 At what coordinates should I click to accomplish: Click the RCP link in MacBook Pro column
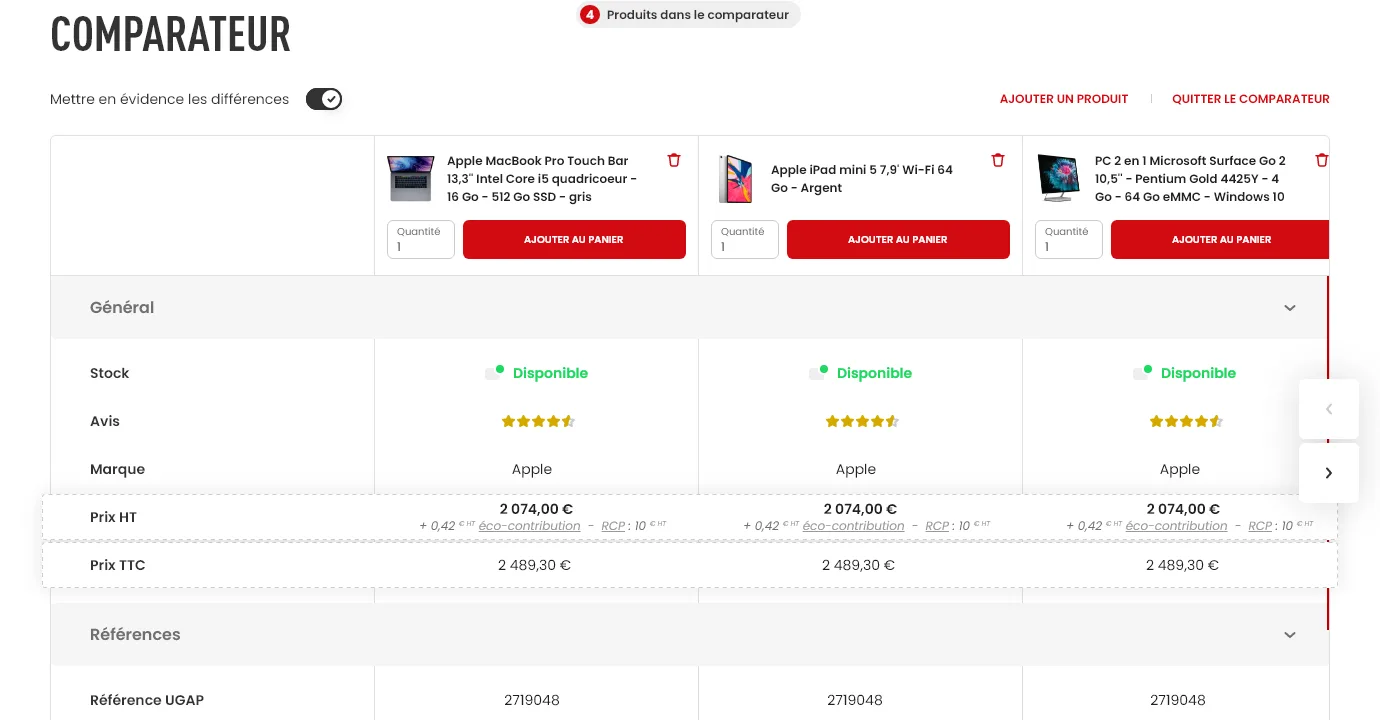tap(613, 526)
